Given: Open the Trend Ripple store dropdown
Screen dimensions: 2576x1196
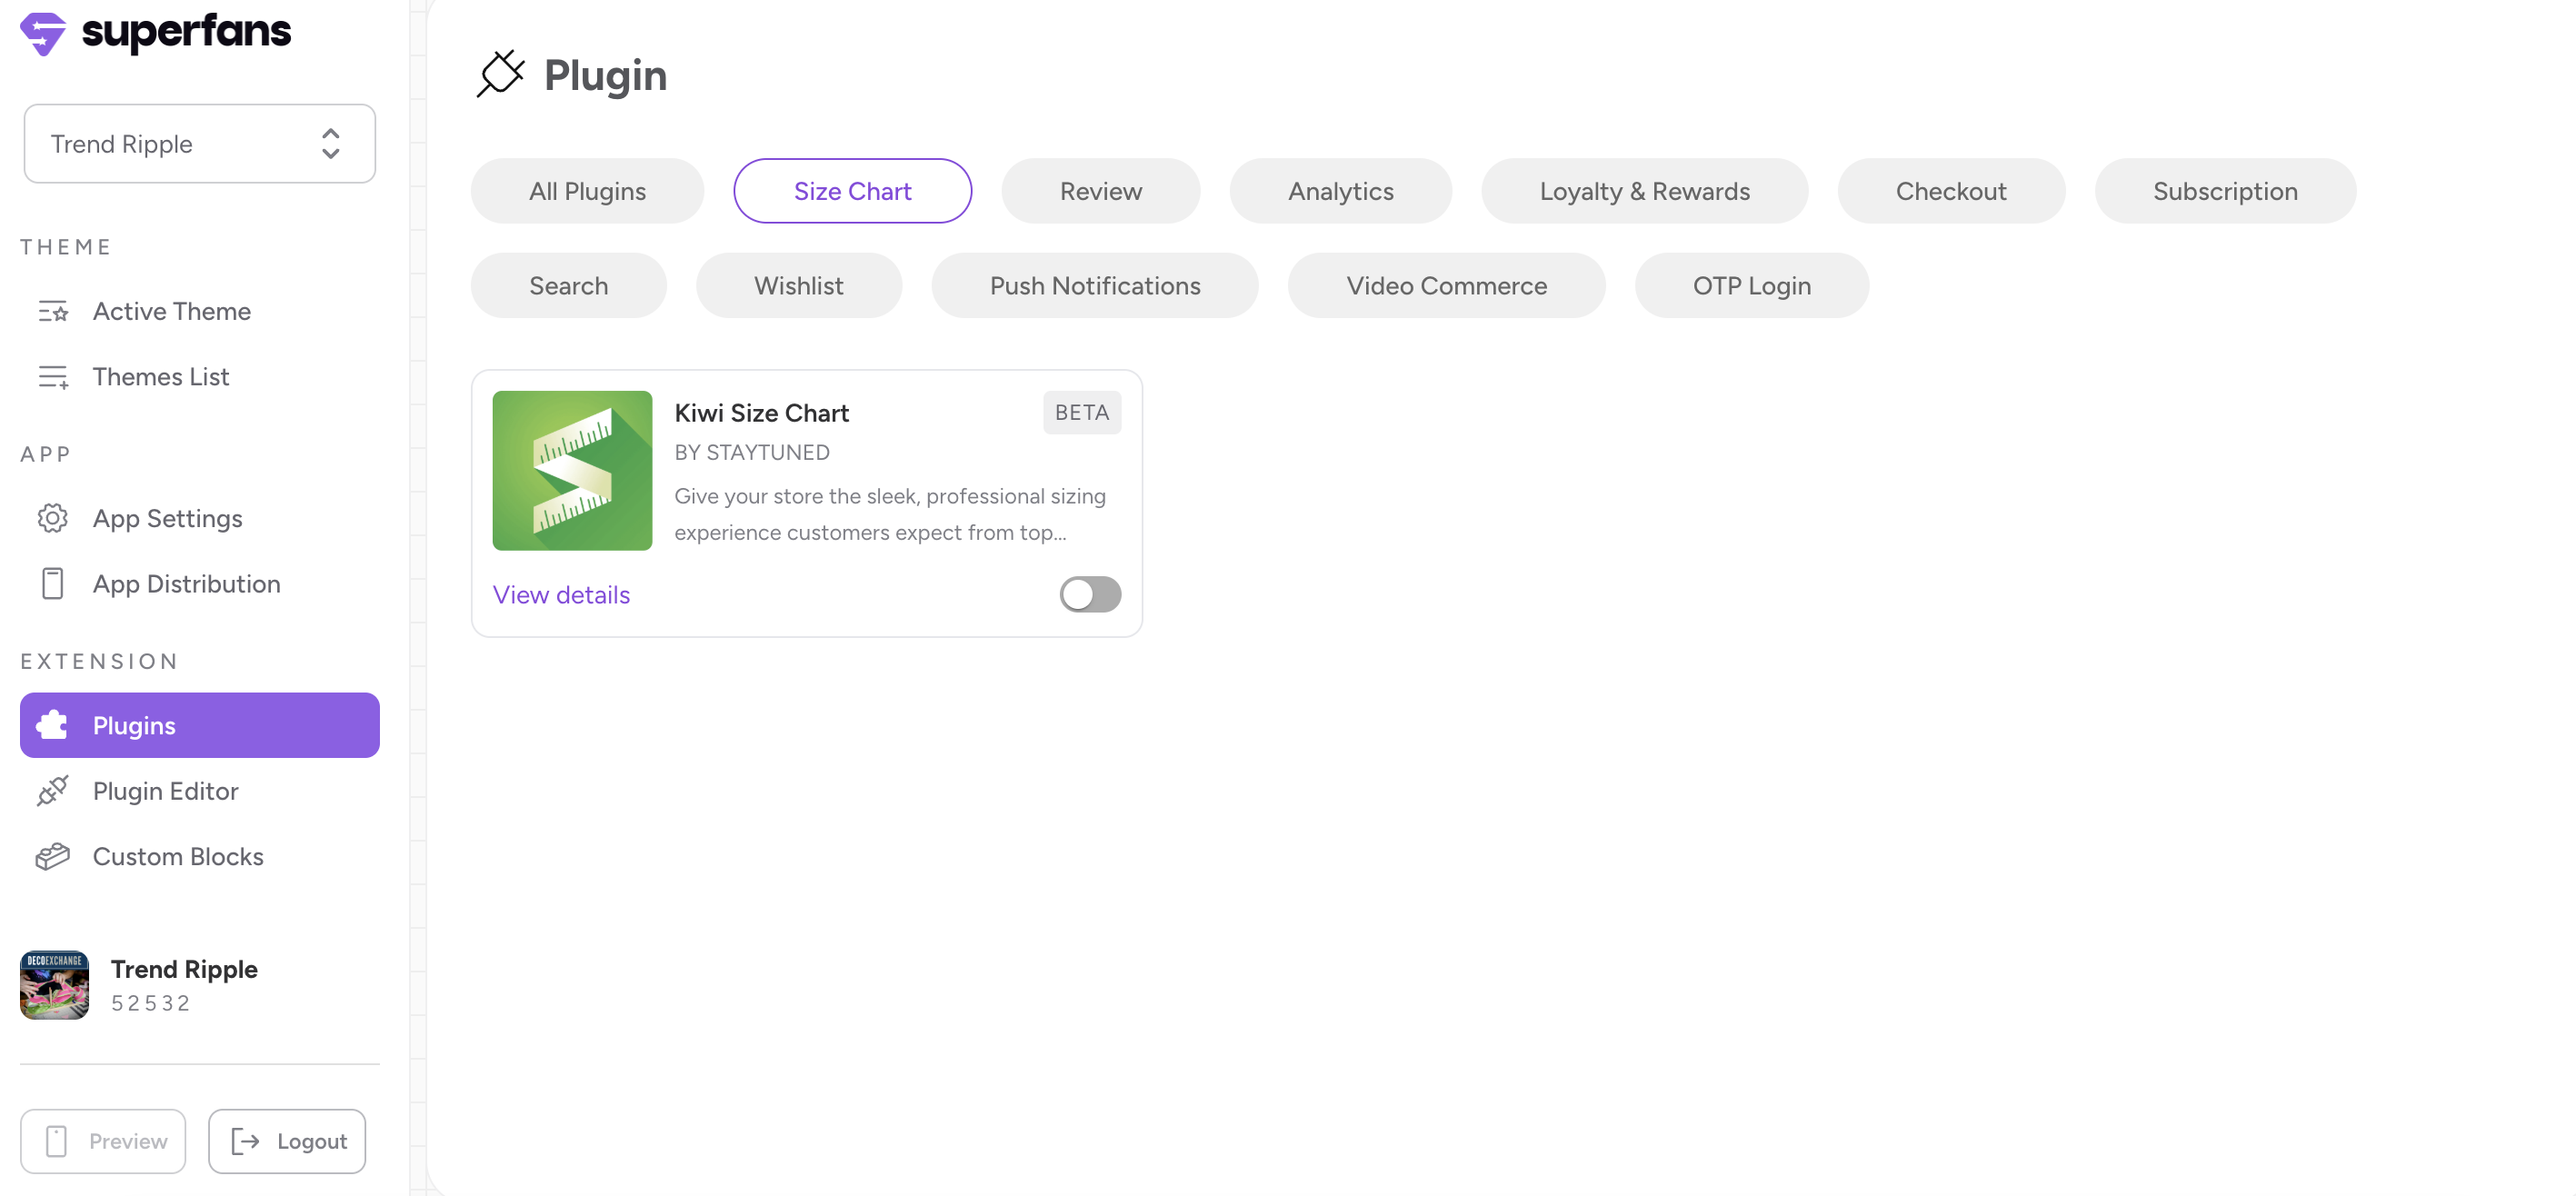Looking at the screenshot, I should point(199,144).
